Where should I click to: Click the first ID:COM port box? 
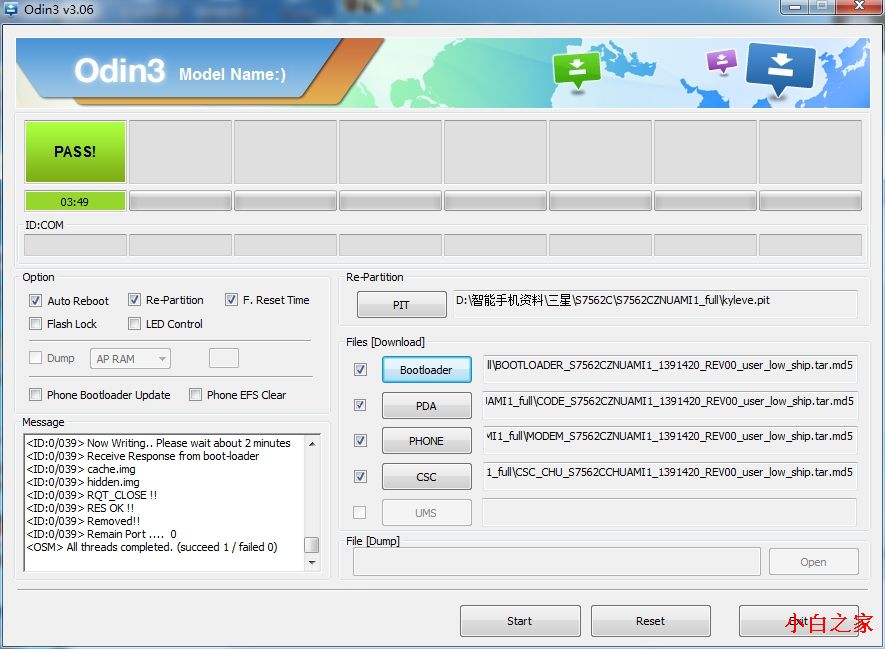coord(75,245)
